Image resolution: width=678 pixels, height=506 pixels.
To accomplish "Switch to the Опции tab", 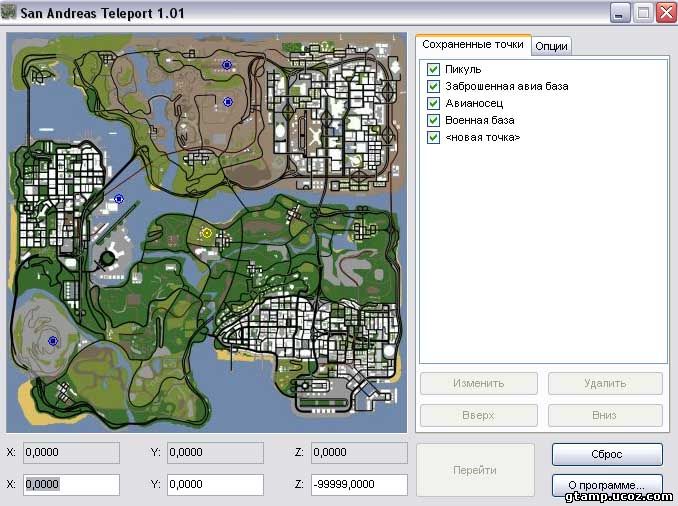I will pyautogui.click(x=551, y=46).
